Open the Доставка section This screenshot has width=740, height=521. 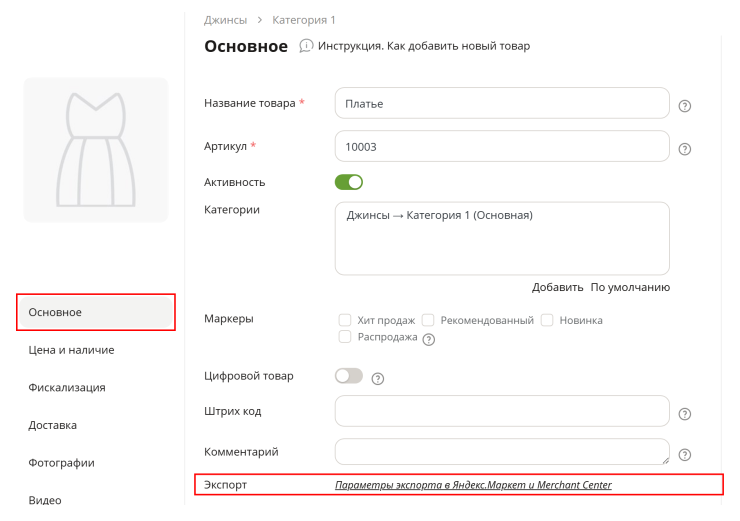[52, 425]
